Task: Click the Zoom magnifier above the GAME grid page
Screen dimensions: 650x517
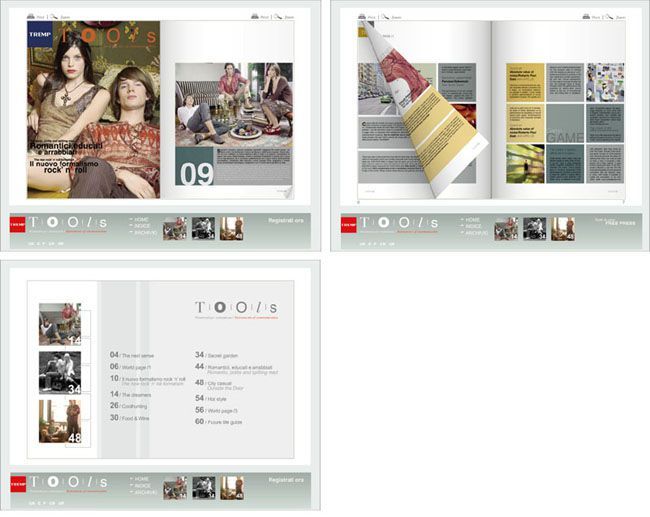Action: [609, 16]
